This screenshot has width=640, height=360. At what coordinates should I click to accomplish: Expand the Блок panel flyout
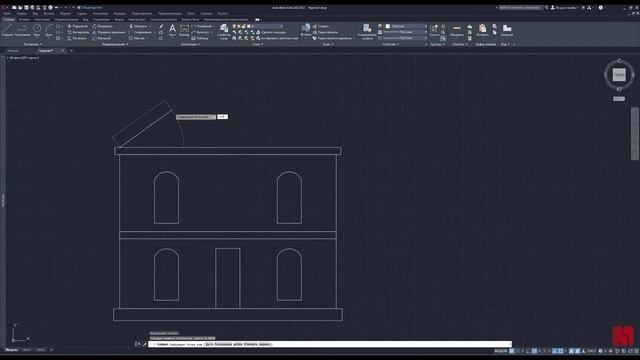point(328,44)
